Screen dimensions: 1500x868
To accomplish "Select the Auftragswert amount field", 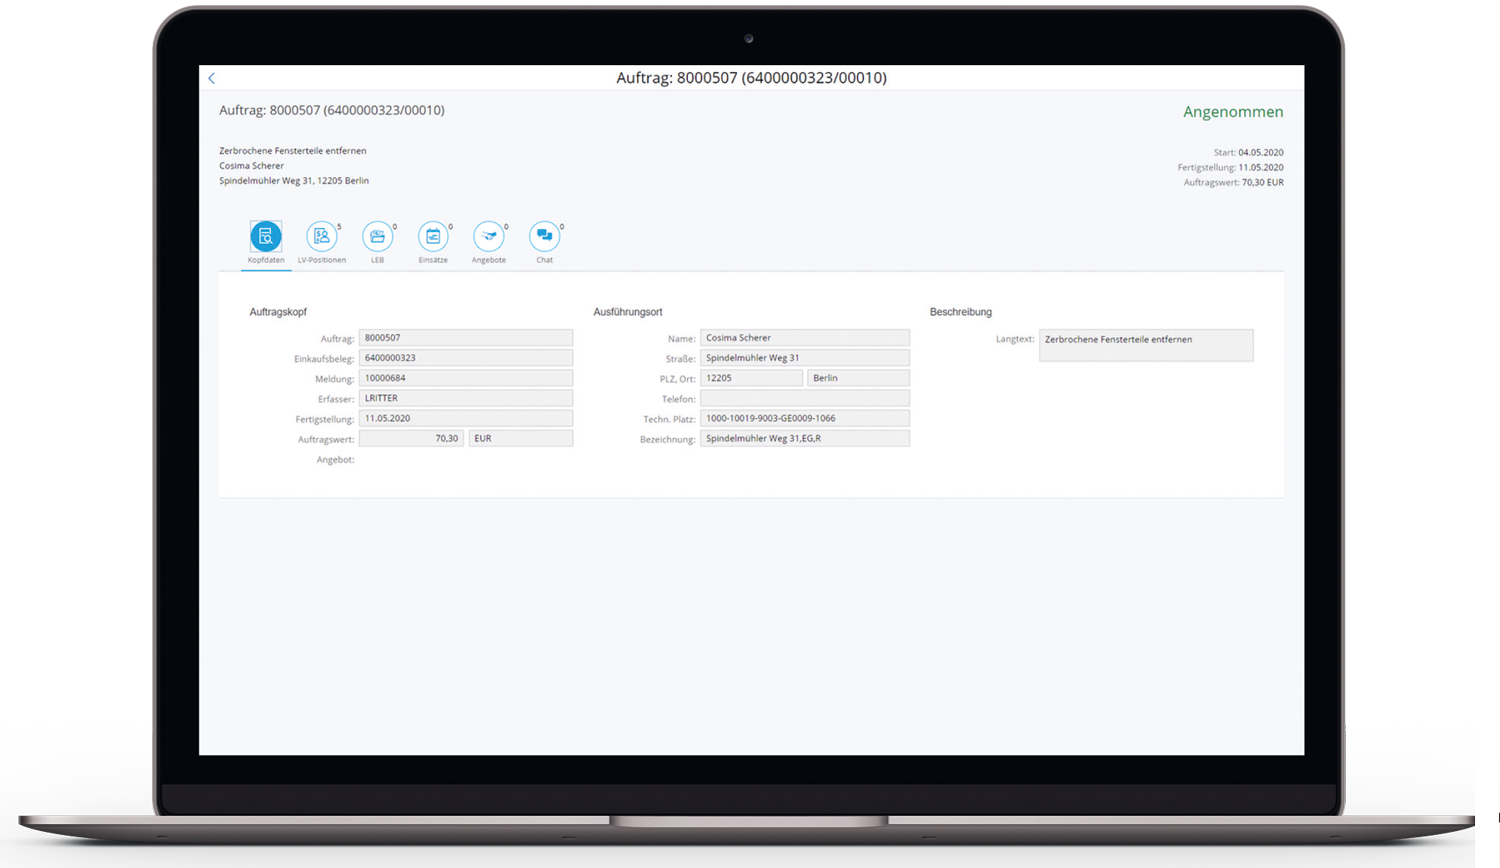I will tap(411, 439).
